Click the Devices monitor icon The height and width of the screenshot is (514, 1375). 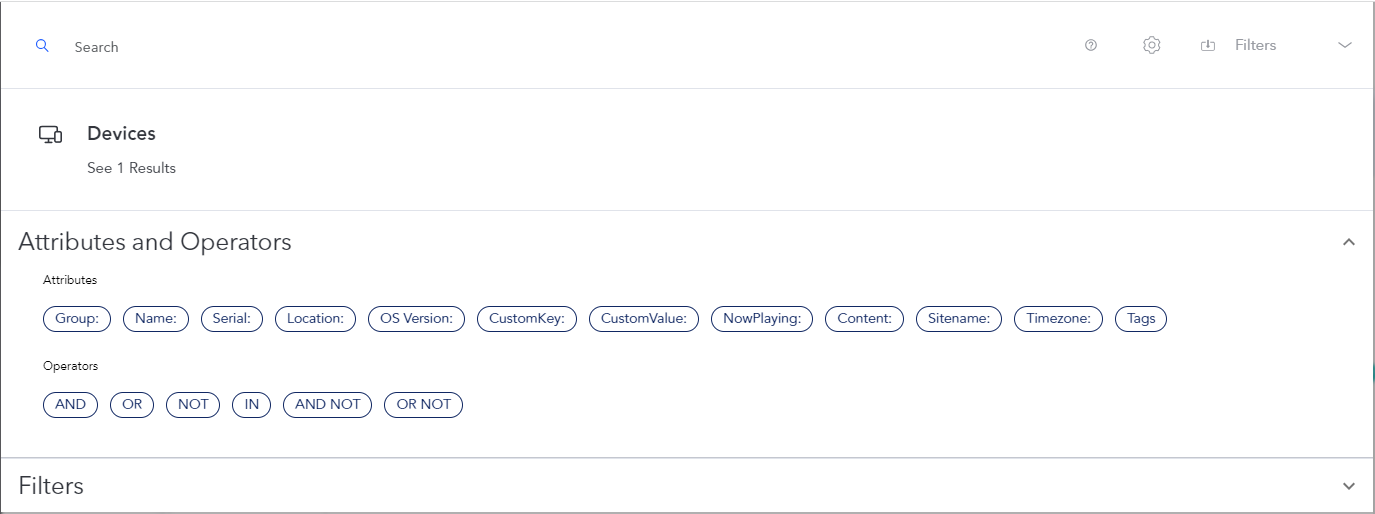50,134
